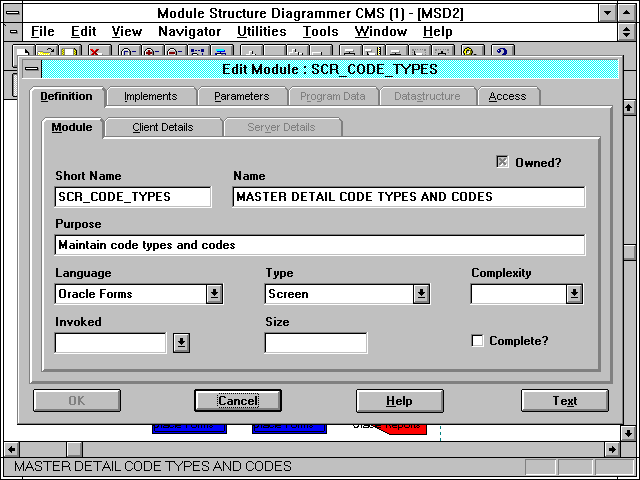Toggle the Owned? checkbox
640x480 pixels.
[x=503, y=163]
